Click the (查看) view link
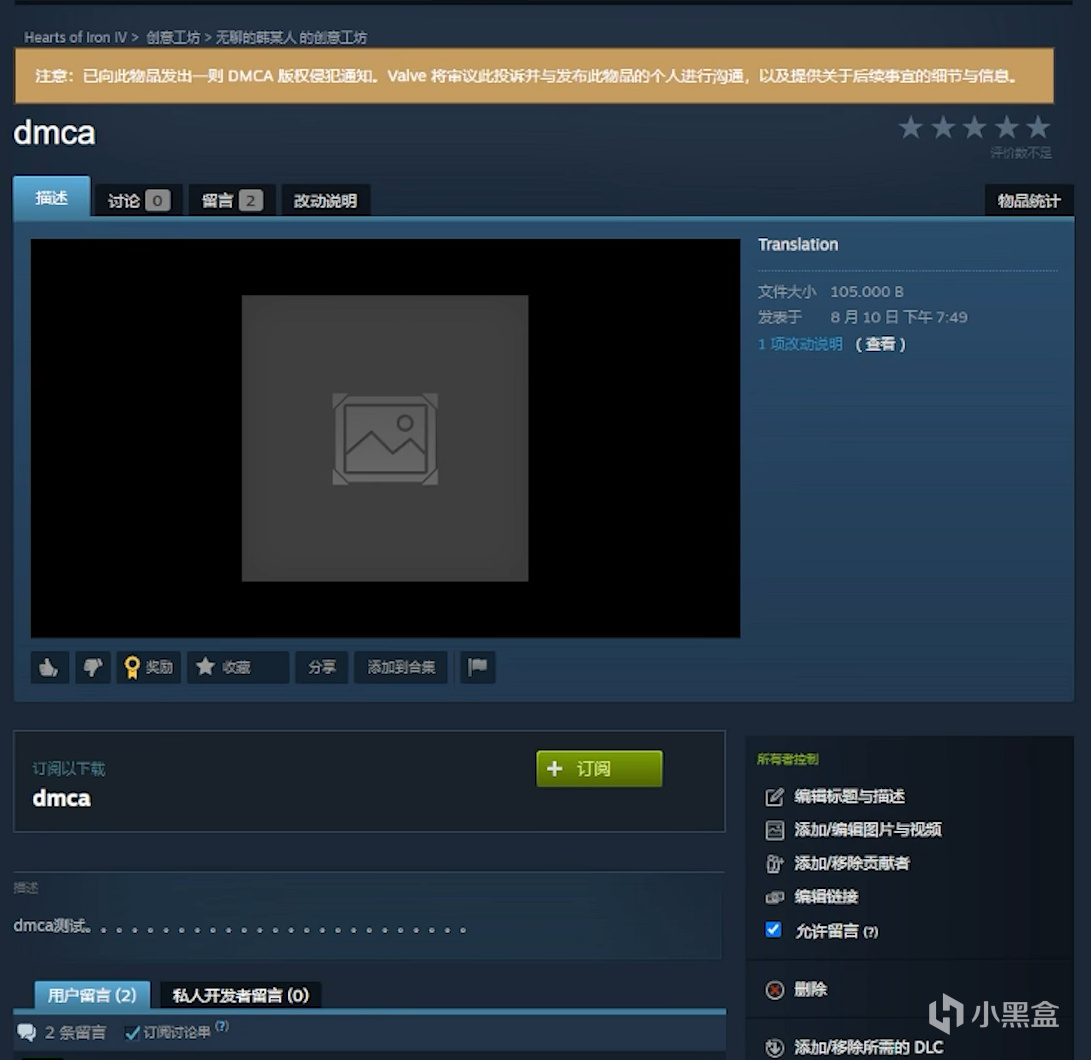This screenshot has width=1091, height=1060. (x=880, y=345)
